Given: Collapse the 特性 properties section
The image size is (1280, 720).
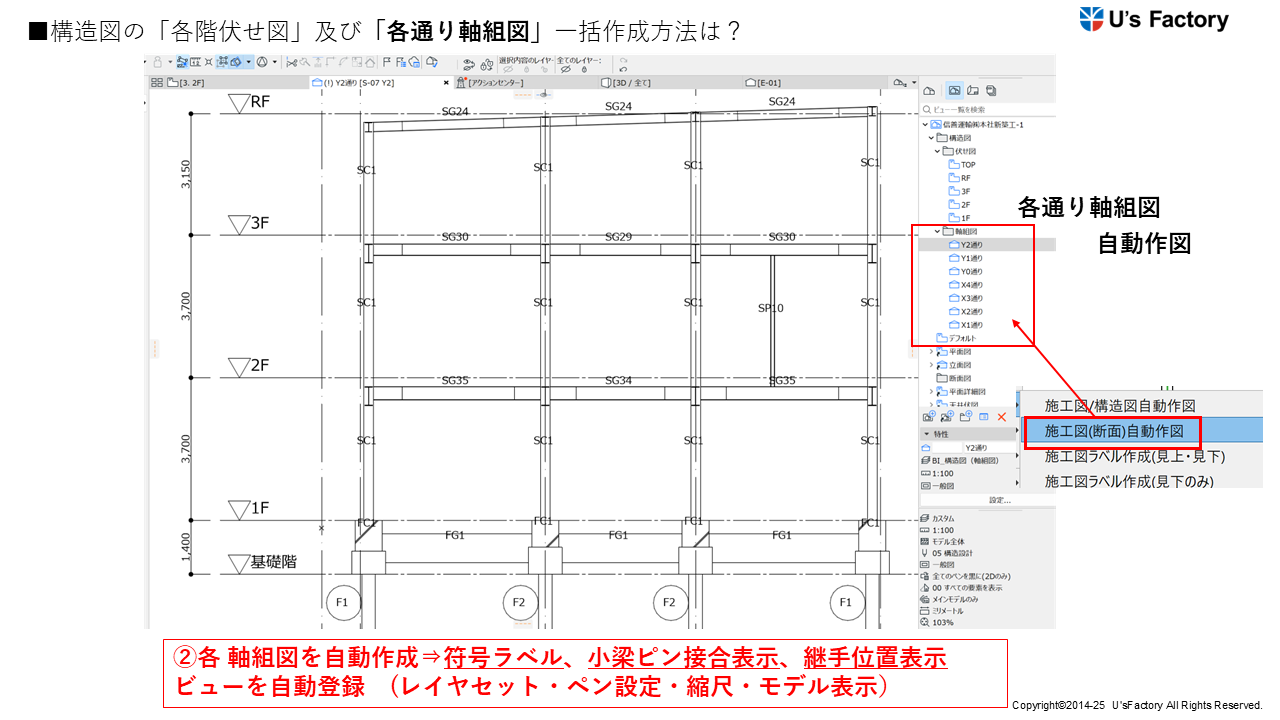Looking at the screenshot, I should pos(926,434).
